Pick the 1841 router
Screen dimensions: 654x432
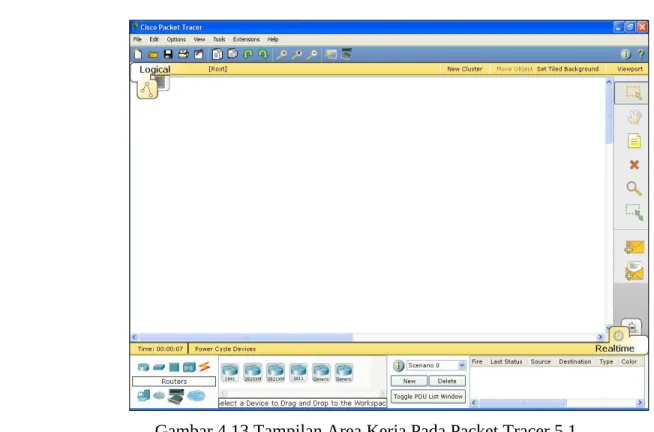(x=230, y=372)
